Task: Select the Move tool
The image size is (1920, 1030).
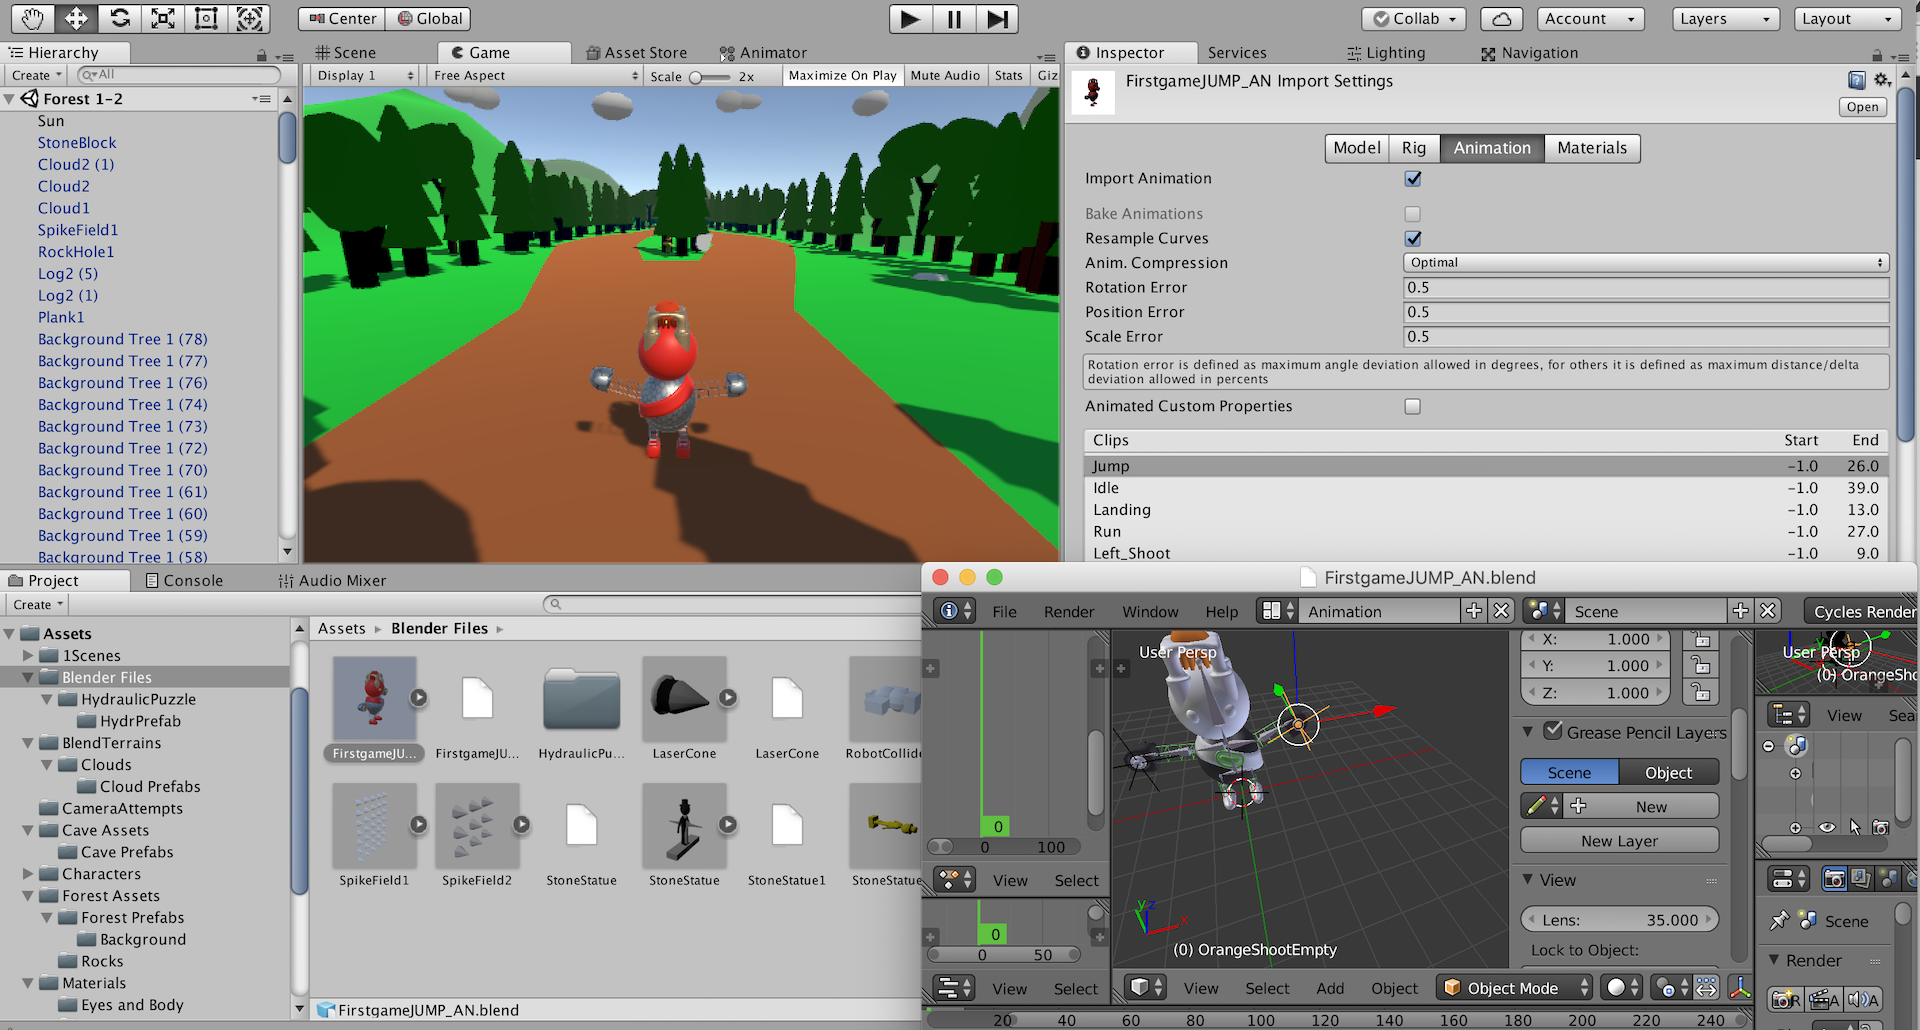Action: tap(76, 18)
